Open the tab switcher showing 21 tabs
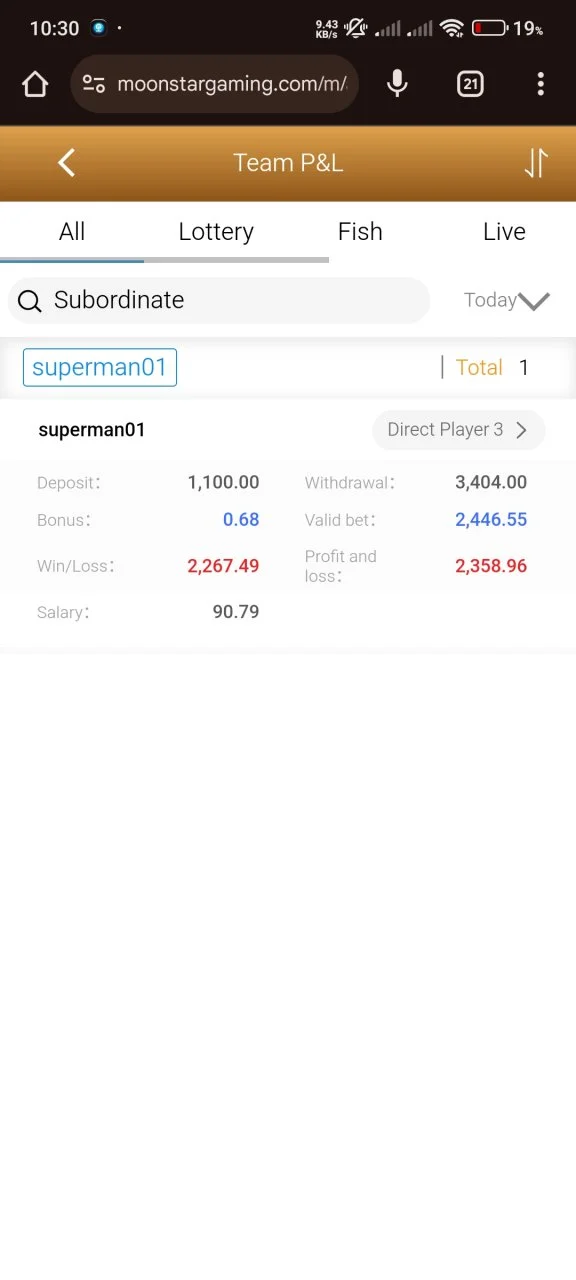 pos(470,84)
